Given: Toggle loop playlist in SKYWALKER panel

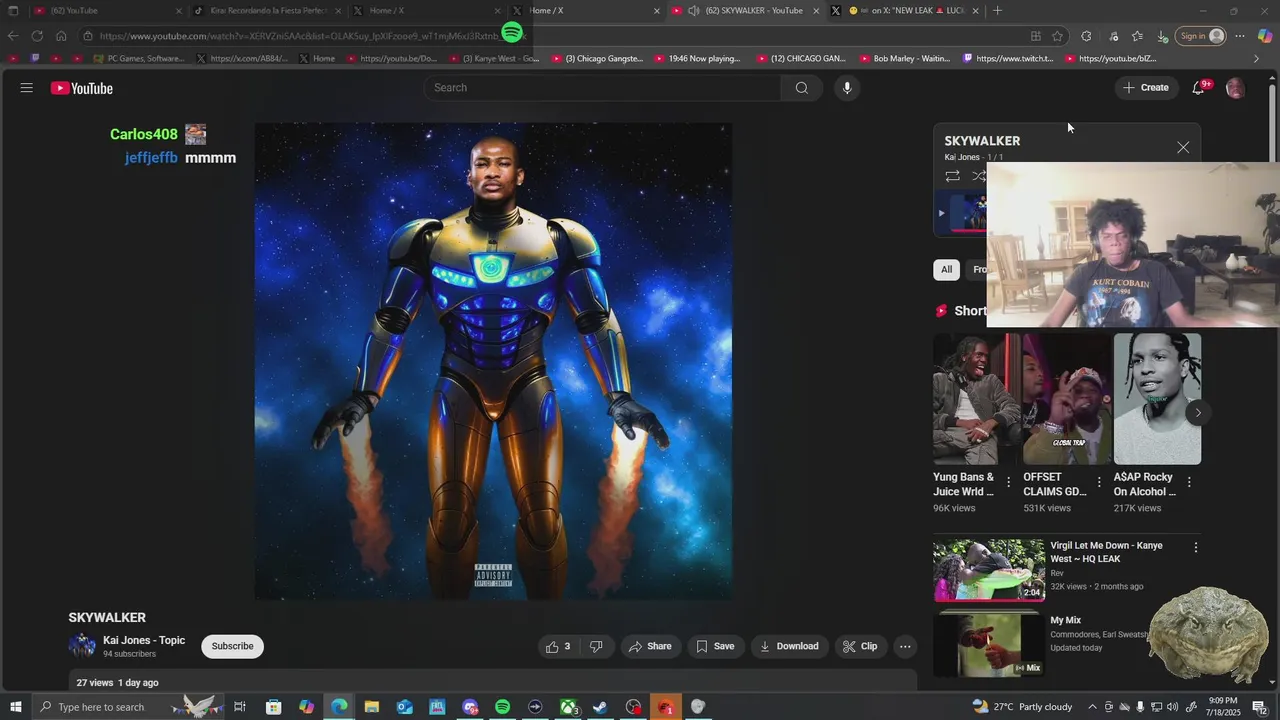Looking at the screenshot, I should click(952, 176).
